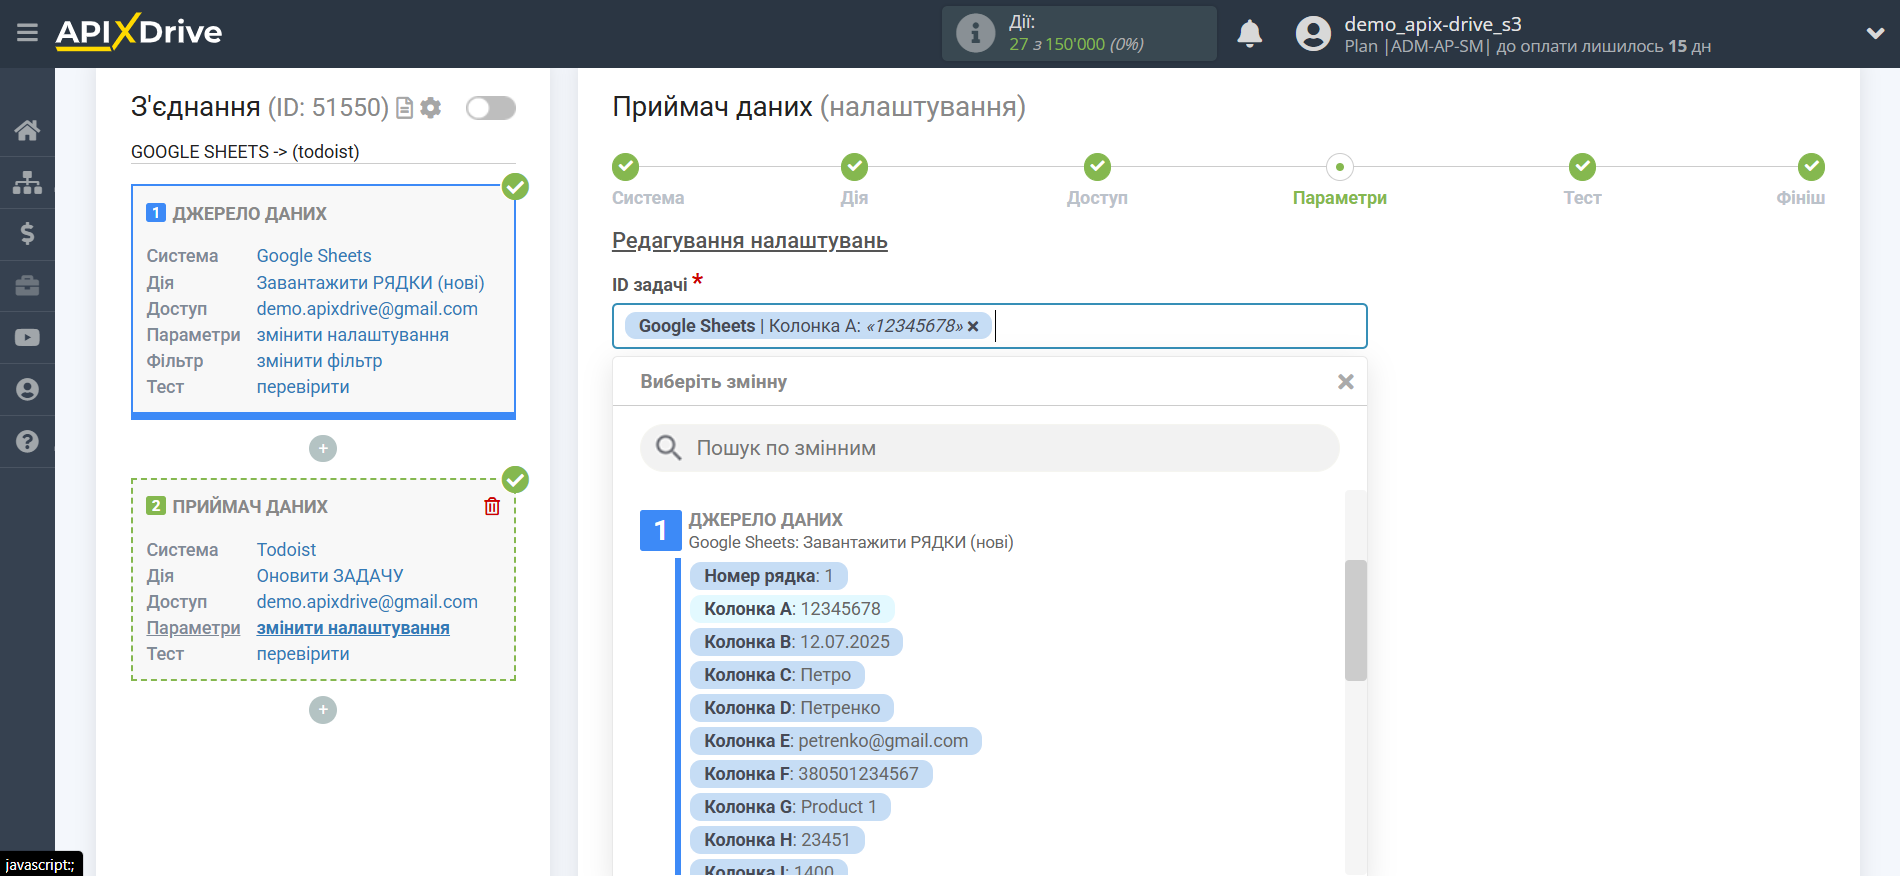Viewport: 1900px width, 876px height.
Task: Click source перевірити test link
Action: (x=303, y=387)
